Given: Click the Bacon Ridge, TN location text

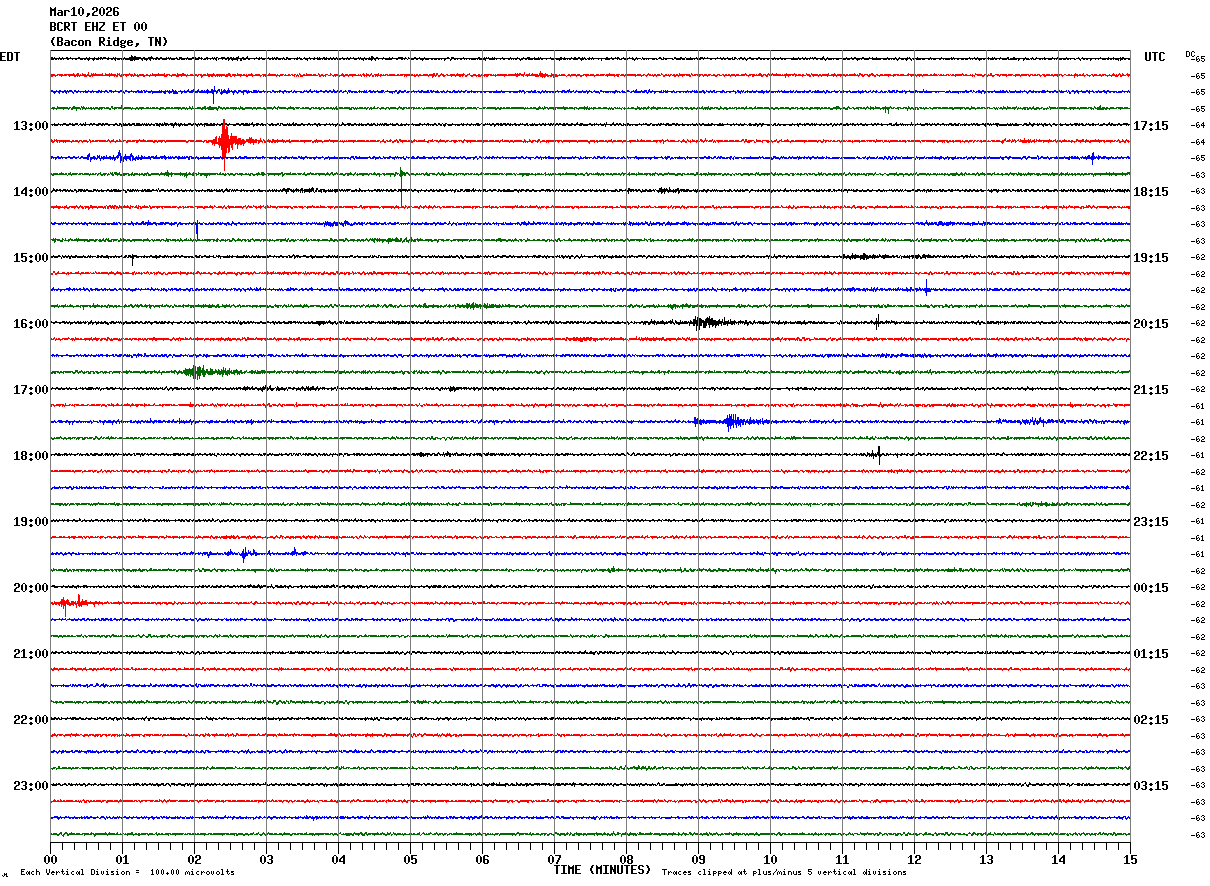Looking at the screenshot, I should [109, 42].
